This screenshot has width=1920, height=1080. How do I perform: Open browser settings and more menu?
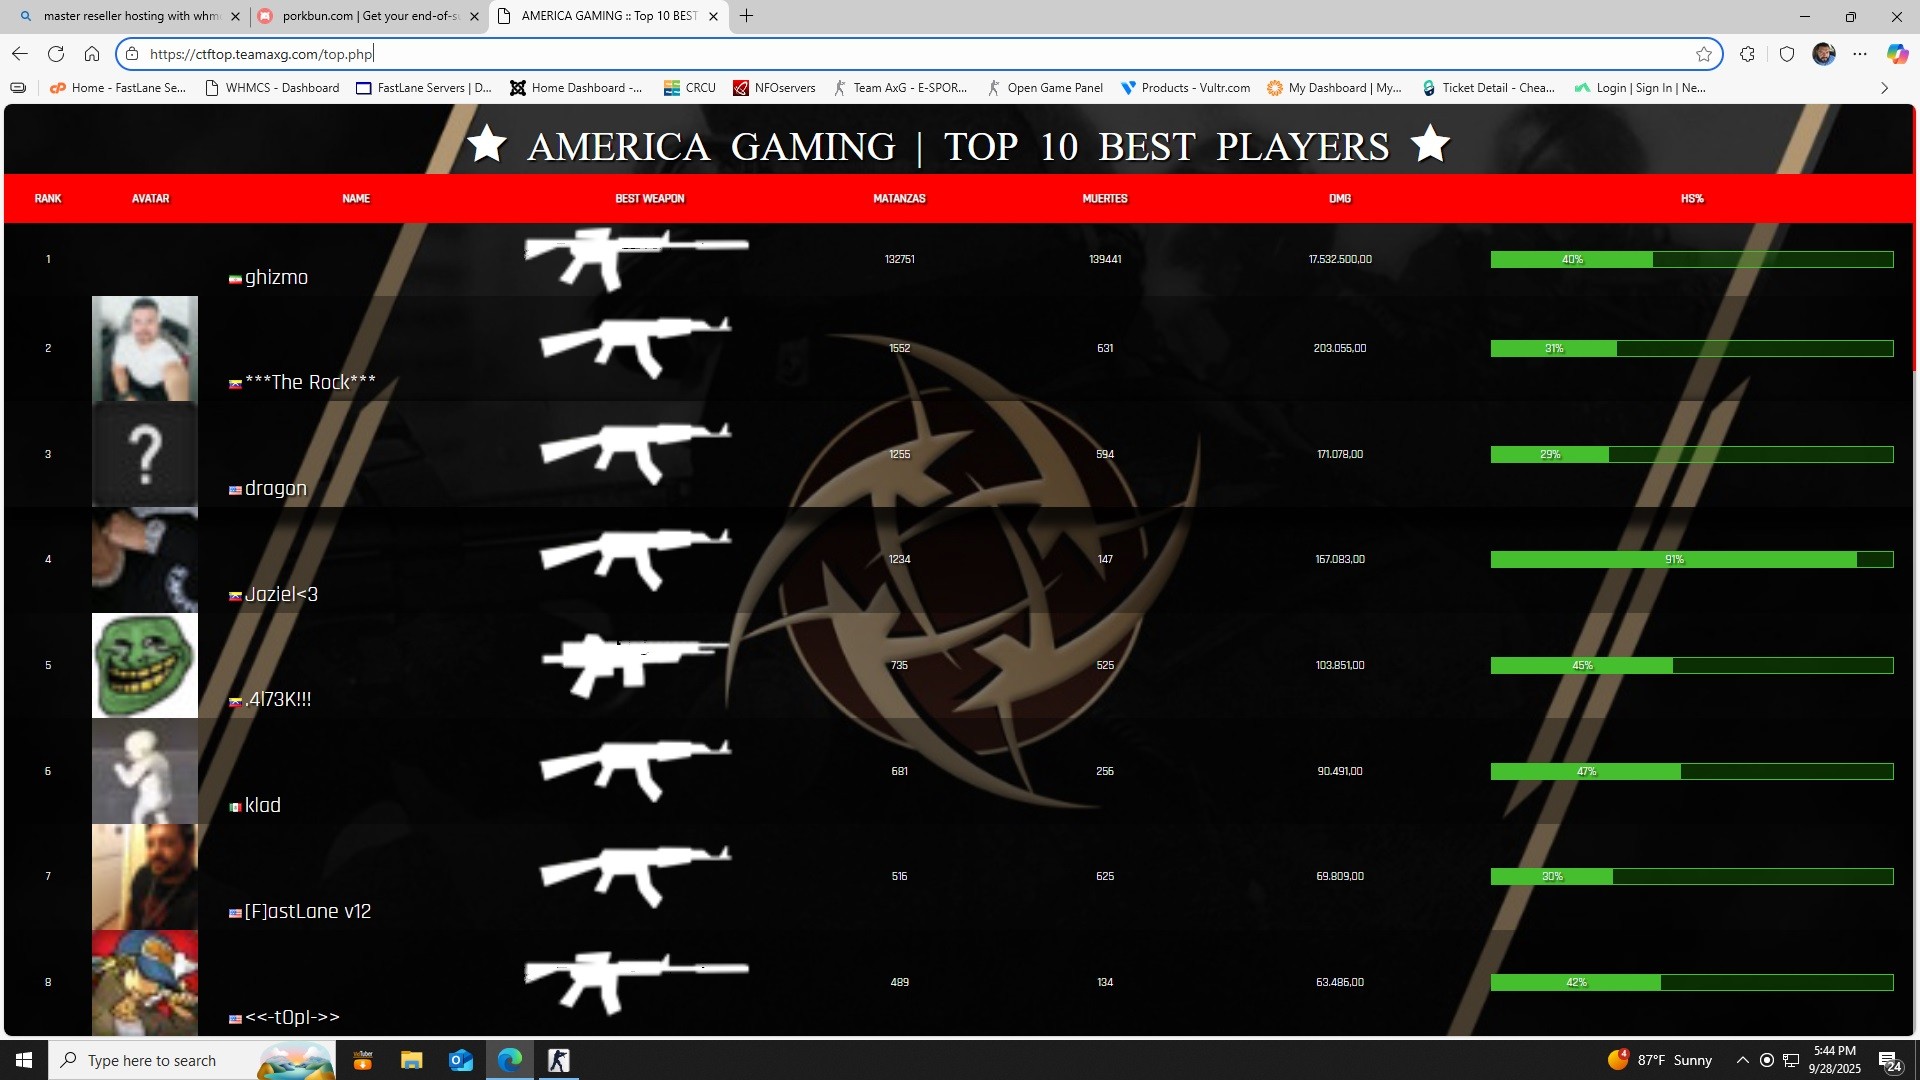[1860, 54]
